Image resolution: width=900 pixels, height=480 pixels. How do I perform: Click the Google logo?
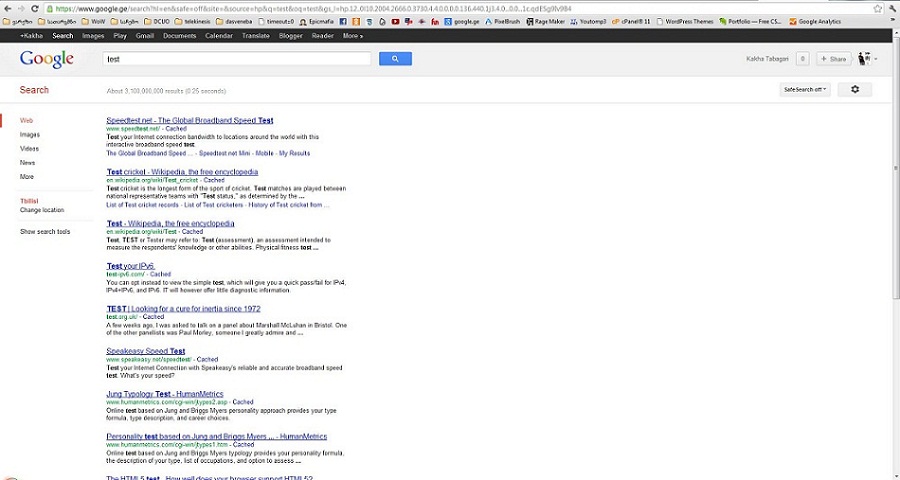(46, 59)
